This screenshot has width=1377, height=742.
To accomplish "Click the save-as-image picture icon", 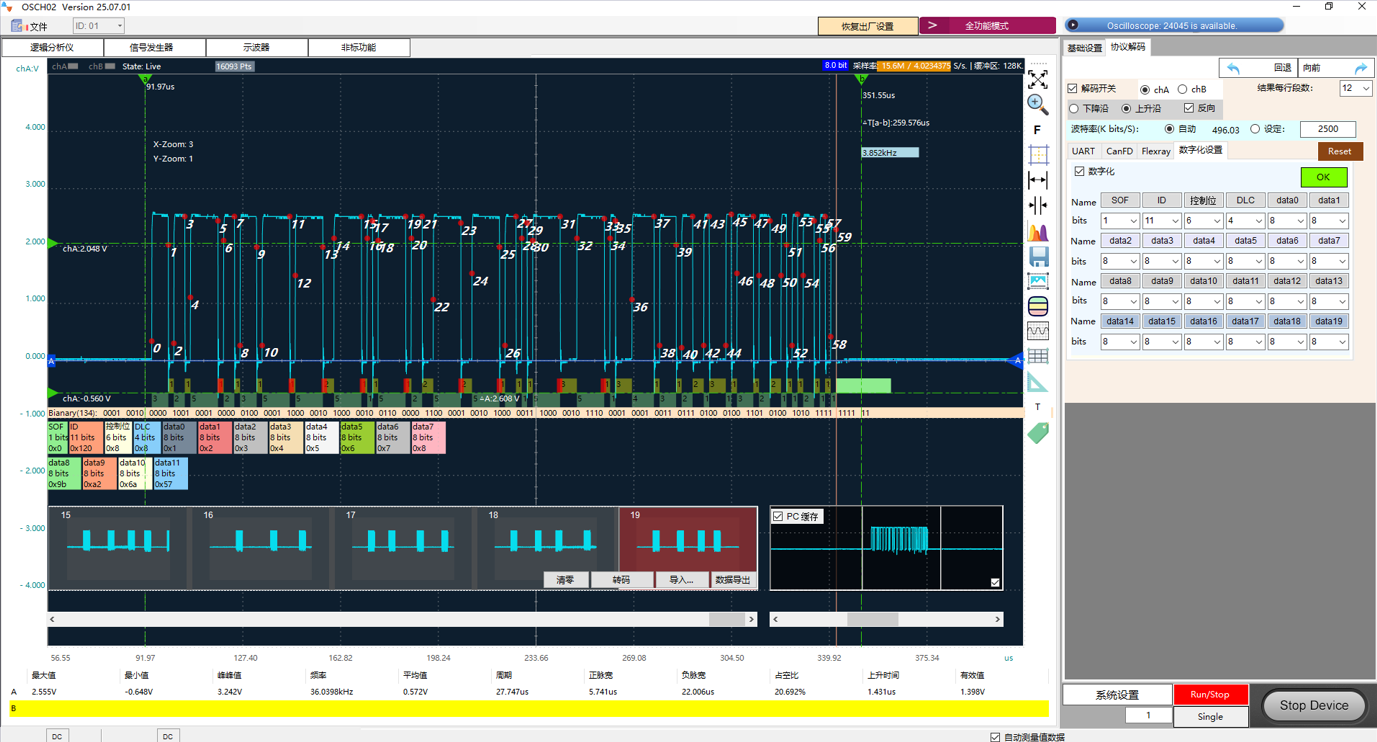I will pos(1038,282).
